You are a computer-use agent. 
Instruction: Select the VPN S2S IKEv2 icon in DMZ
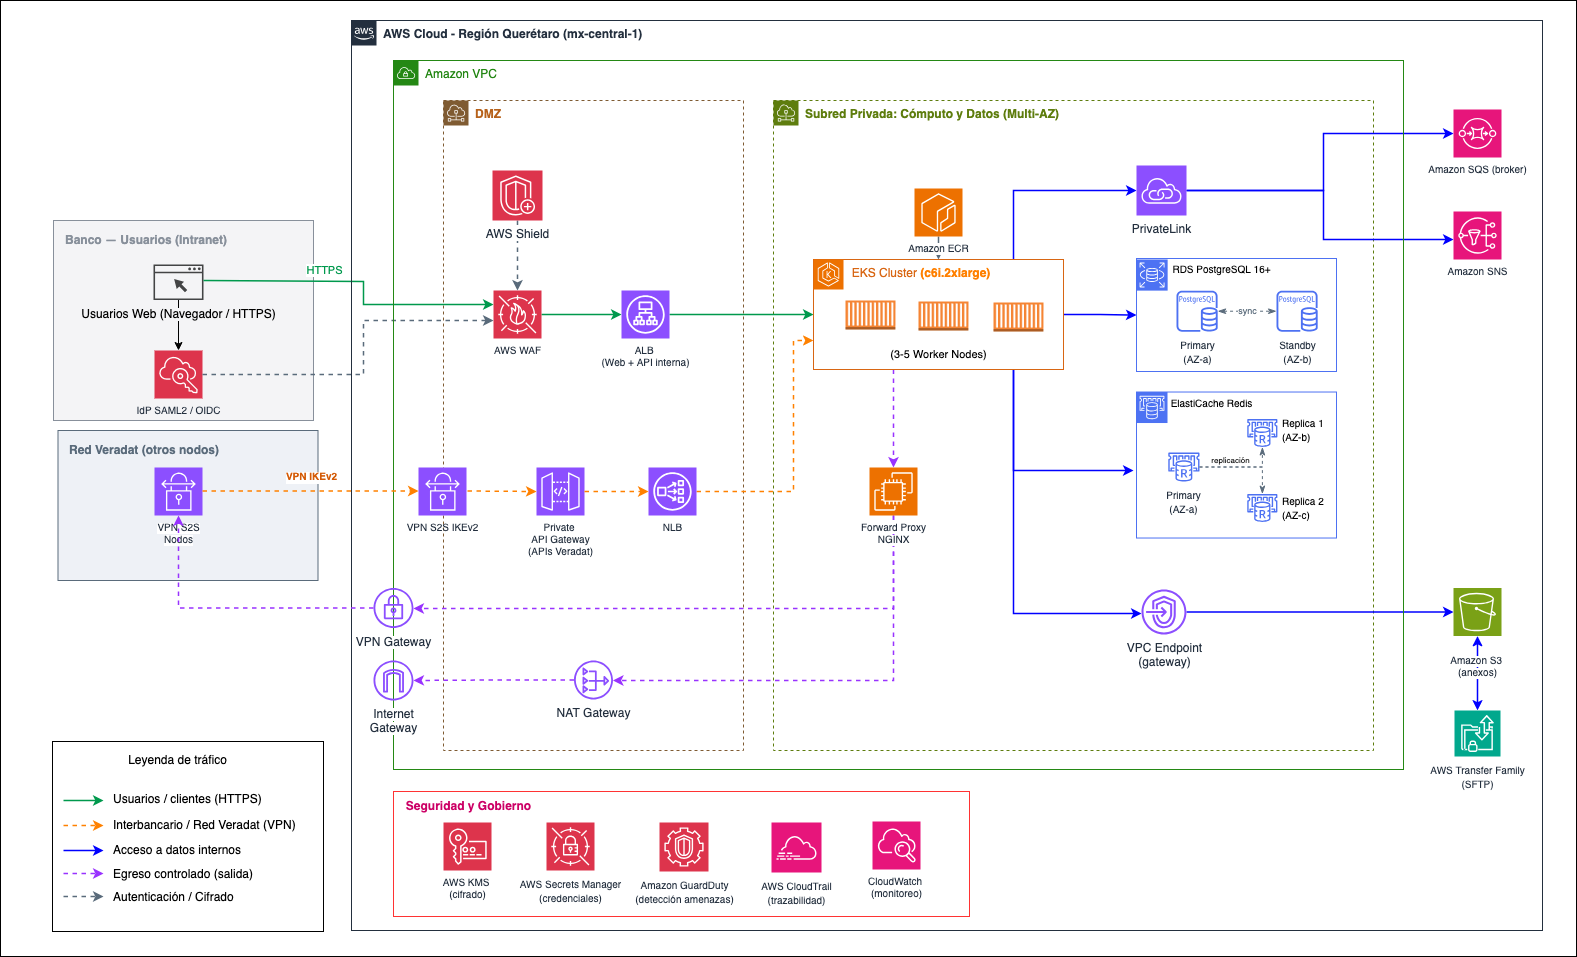pos(442,491)
